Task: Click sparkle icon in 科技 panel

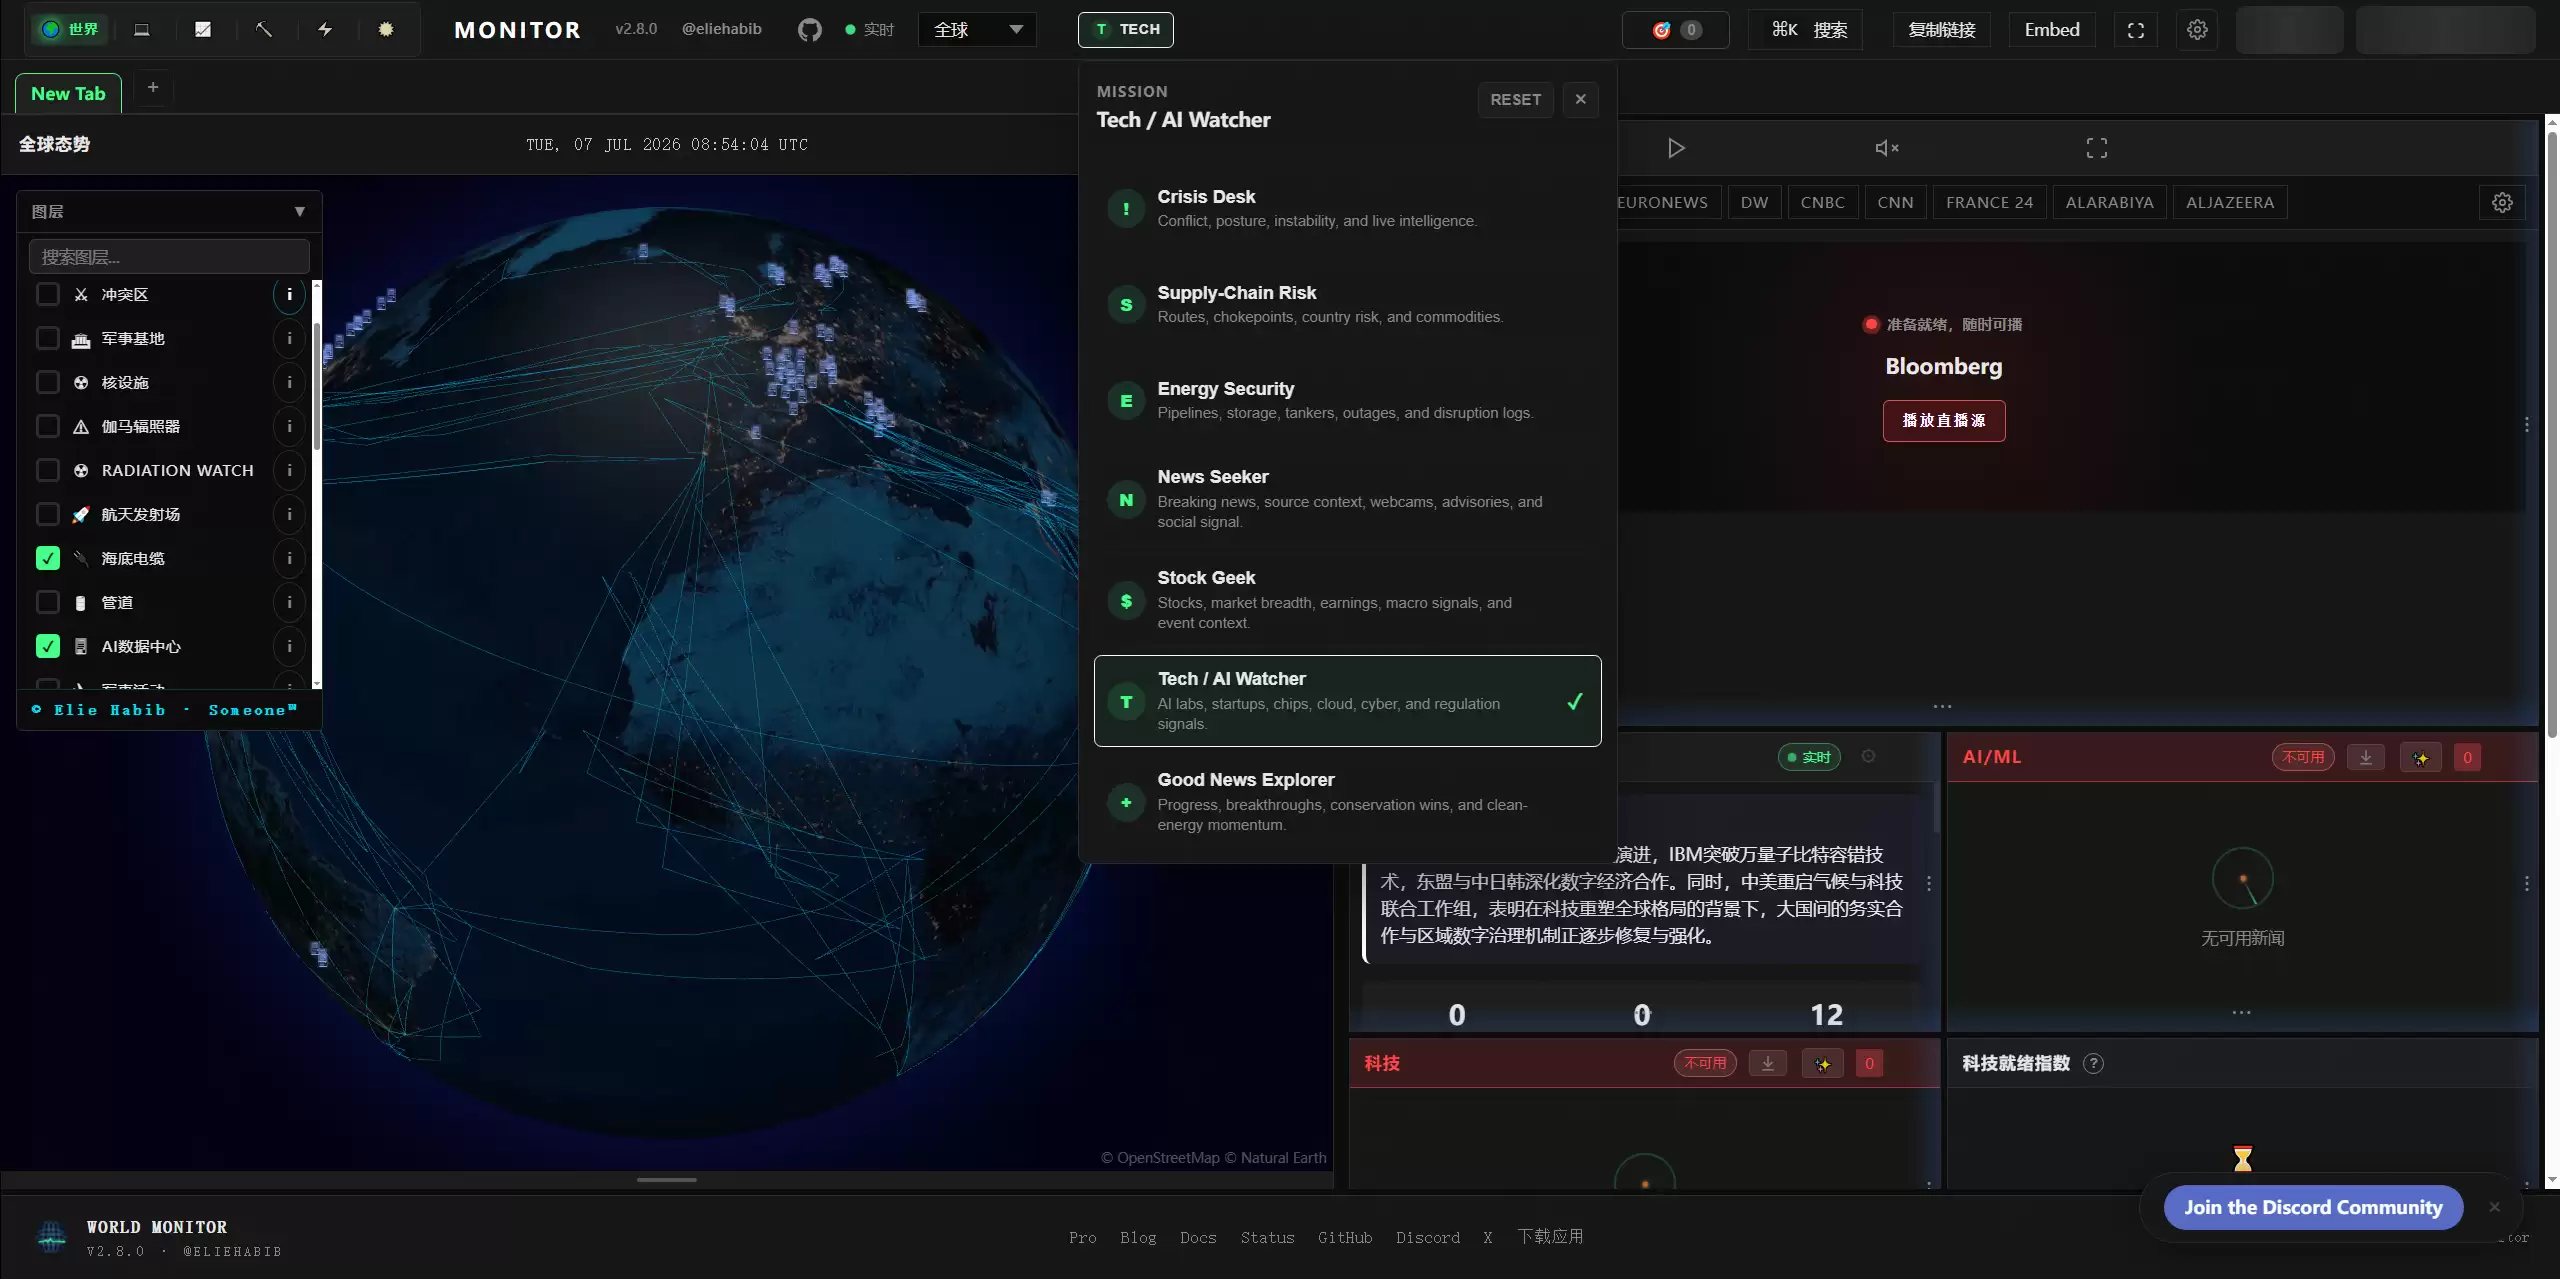Action: point(1823,1063)
